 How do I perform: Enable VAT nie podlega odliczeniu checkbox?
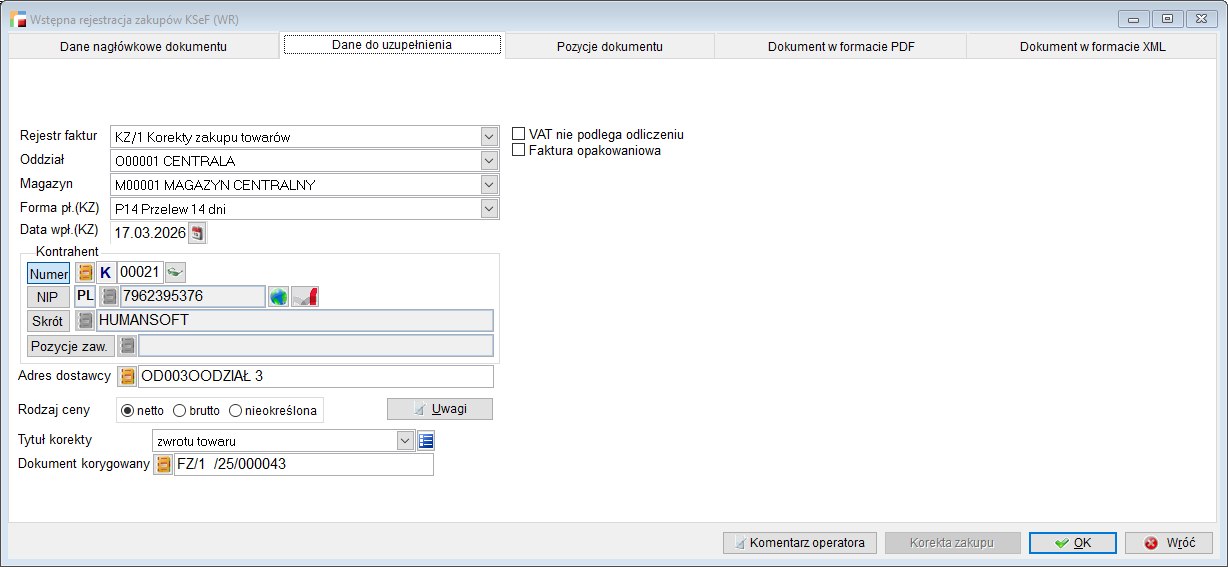click(519, 134)
